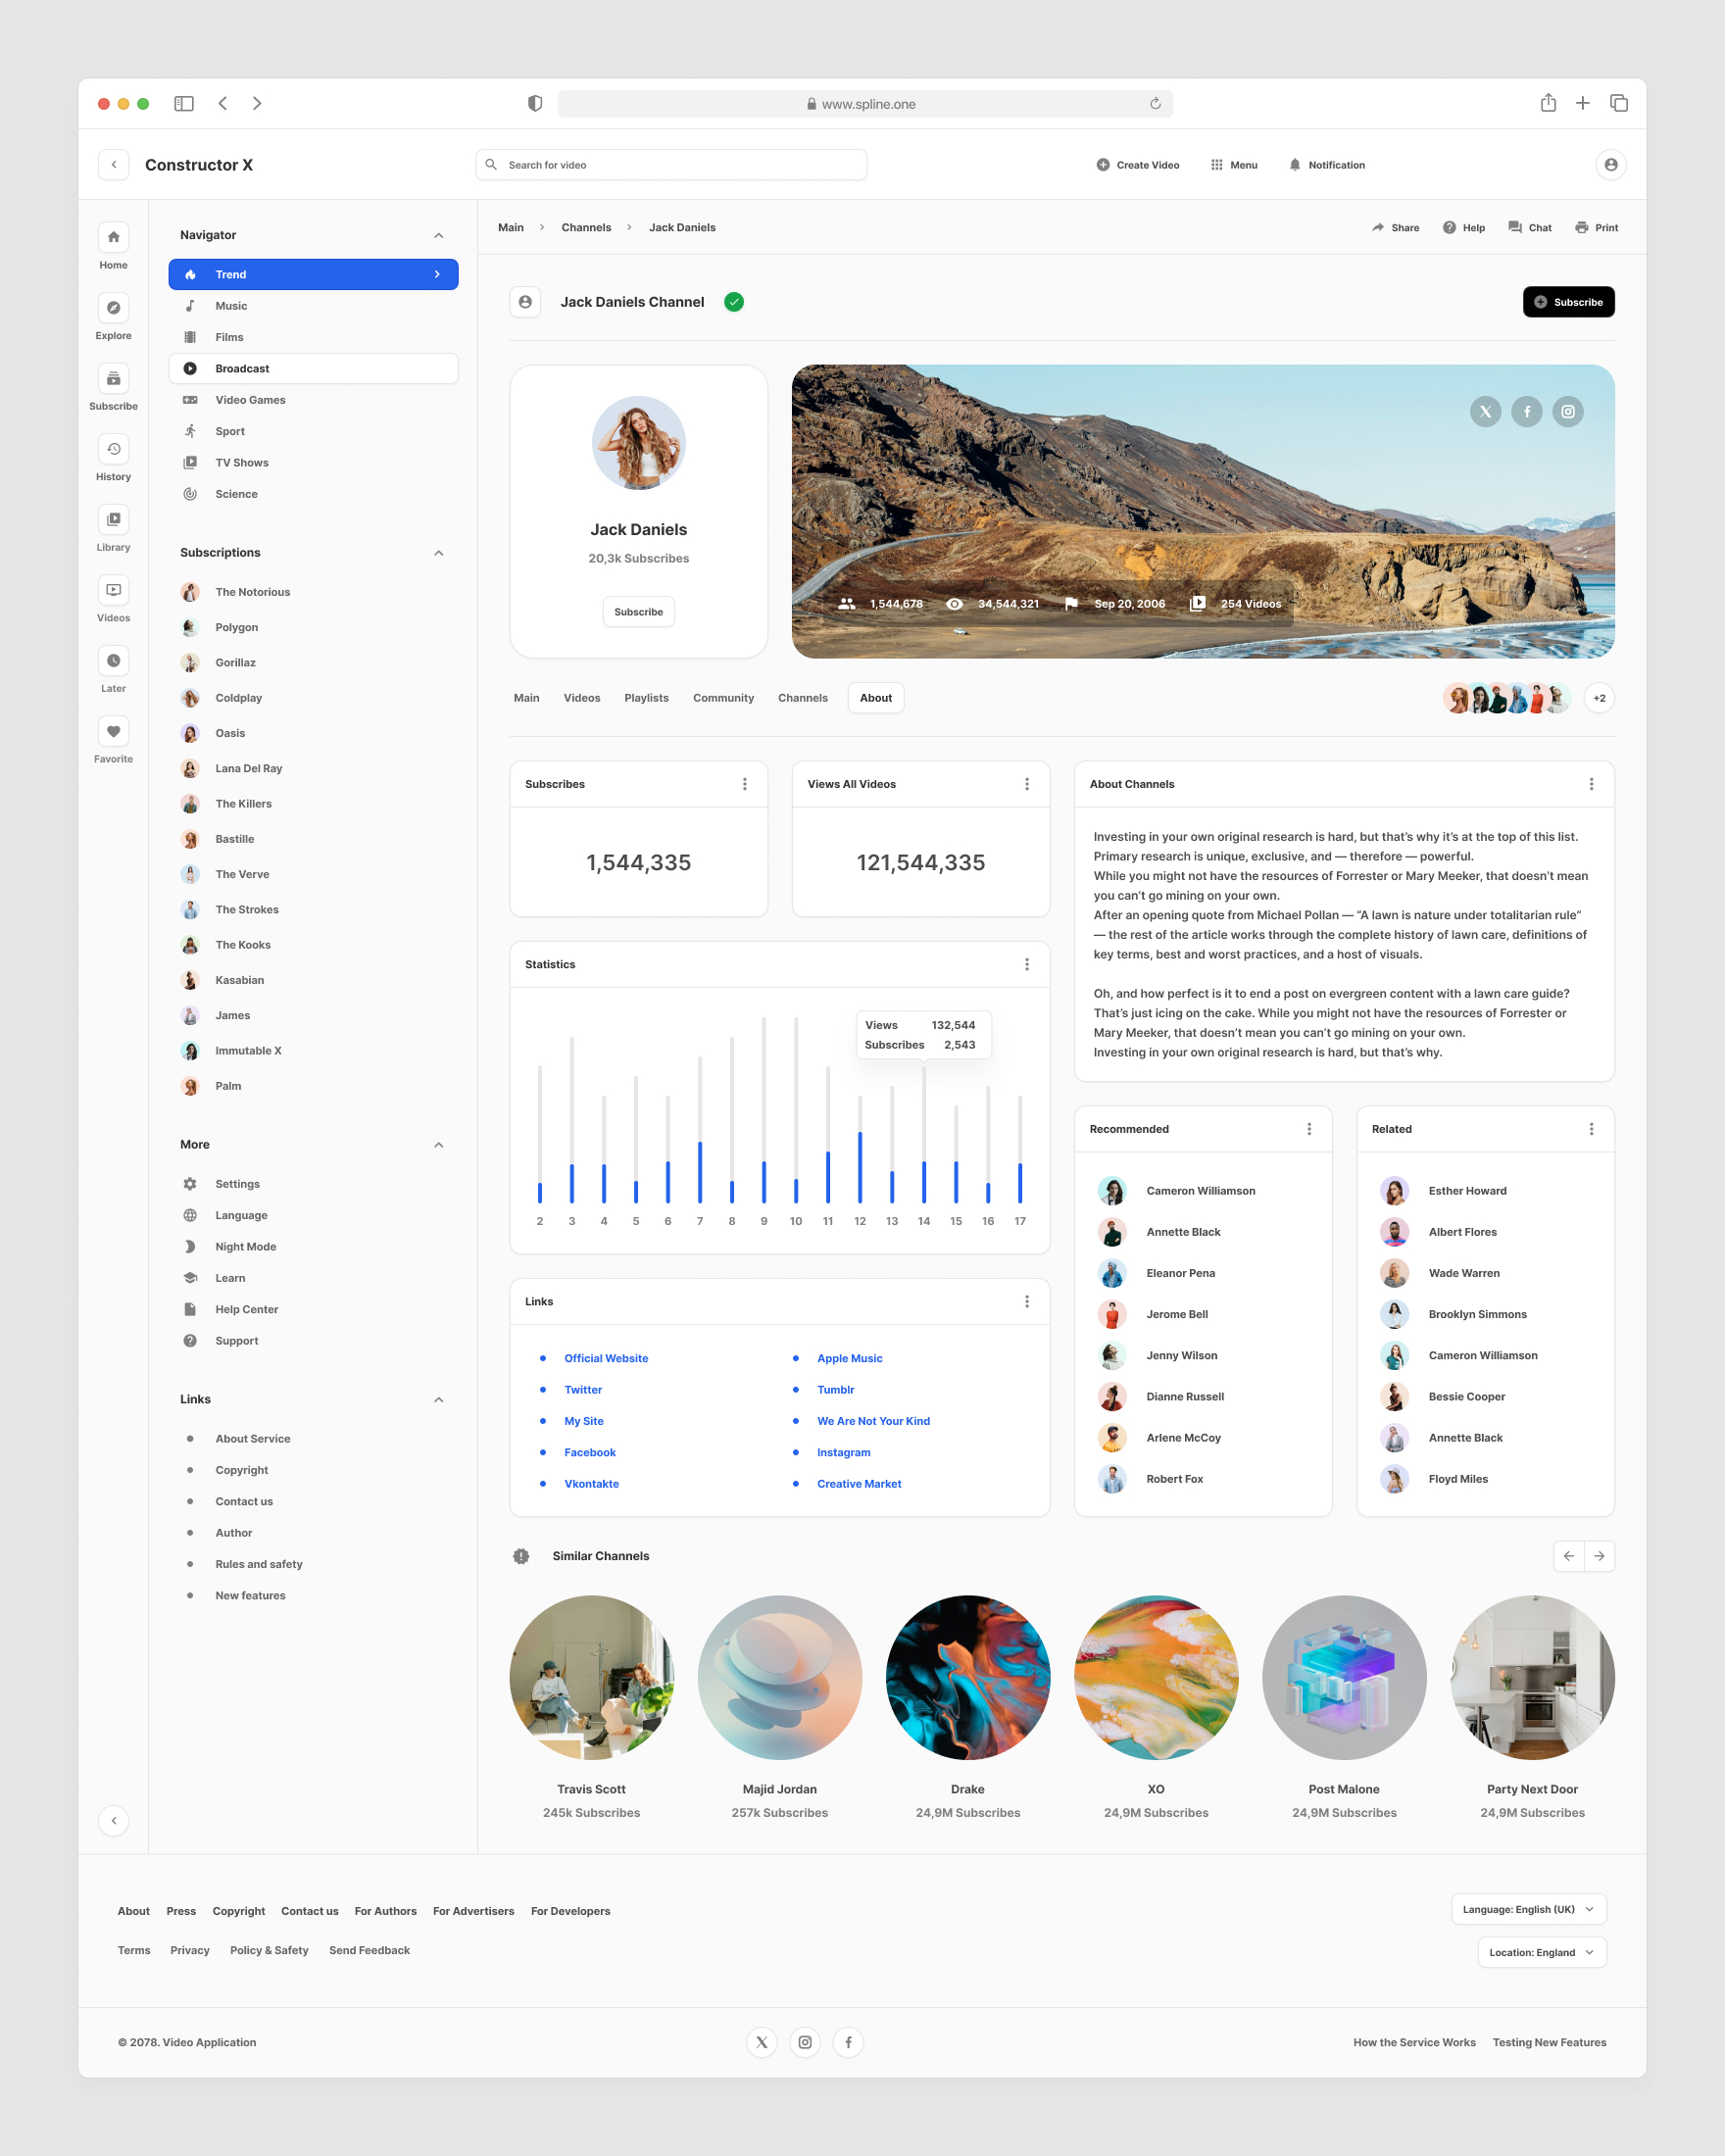The image size is (1725, 2156).
Task: Open the Library icon
Action: 113,519
